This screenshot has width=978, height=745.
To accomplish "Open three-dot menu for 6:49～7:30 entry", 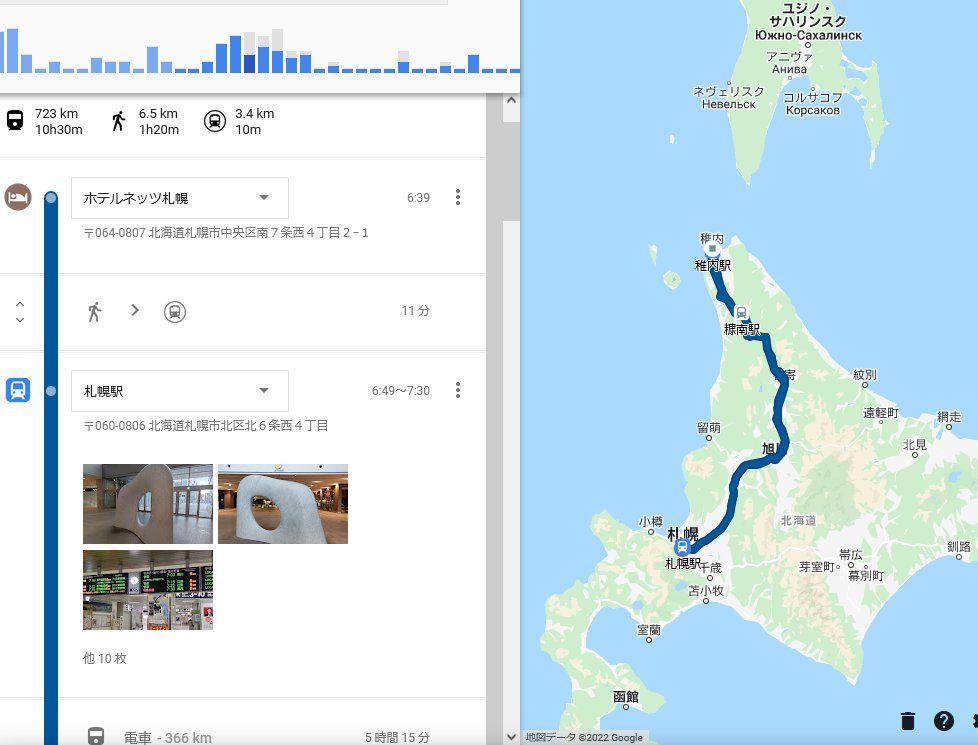I will [x=458, y=390].
